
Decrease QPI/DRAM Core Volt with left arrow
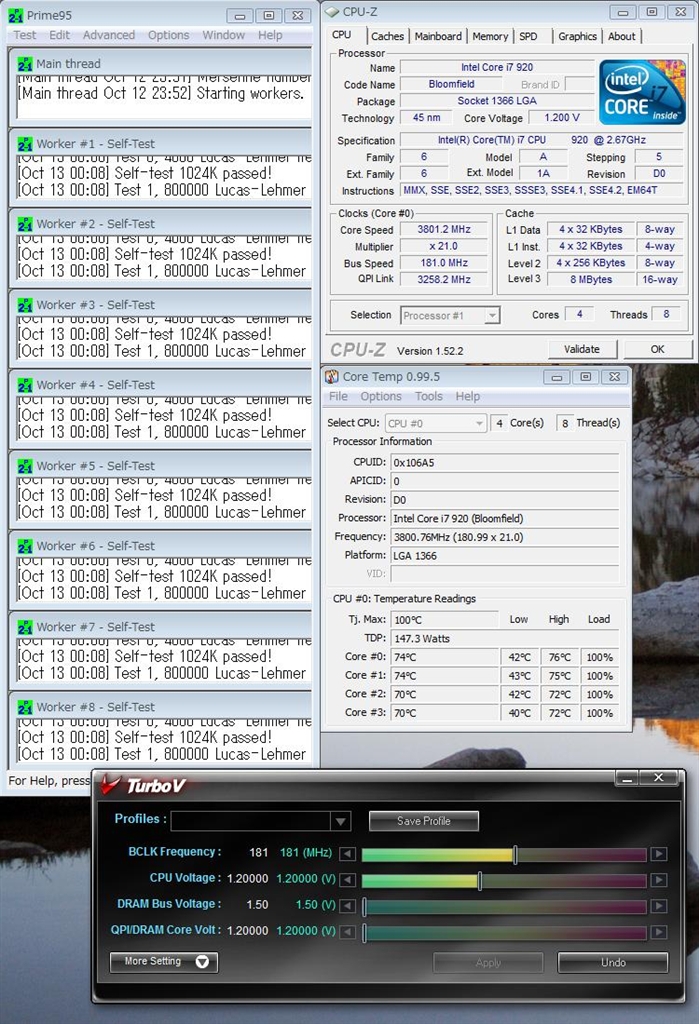pyautogui.click(x=348, y=932)
